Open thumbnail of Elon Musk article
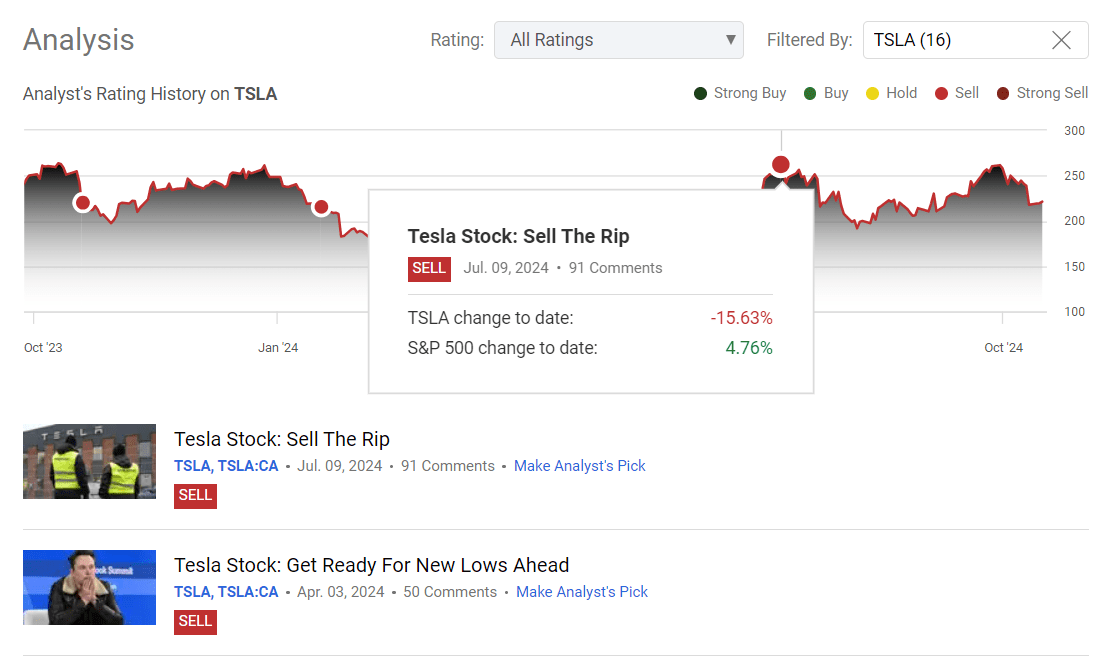This screenshot has height=658, width=1102. click(89, 587)
